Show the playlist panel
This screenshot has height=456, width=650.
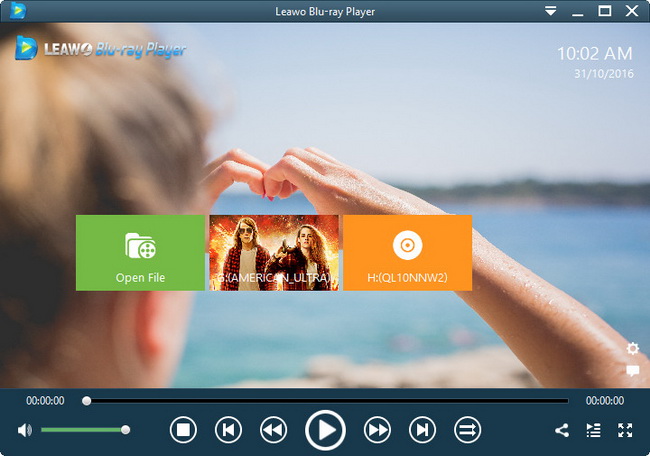pos(593,430)
